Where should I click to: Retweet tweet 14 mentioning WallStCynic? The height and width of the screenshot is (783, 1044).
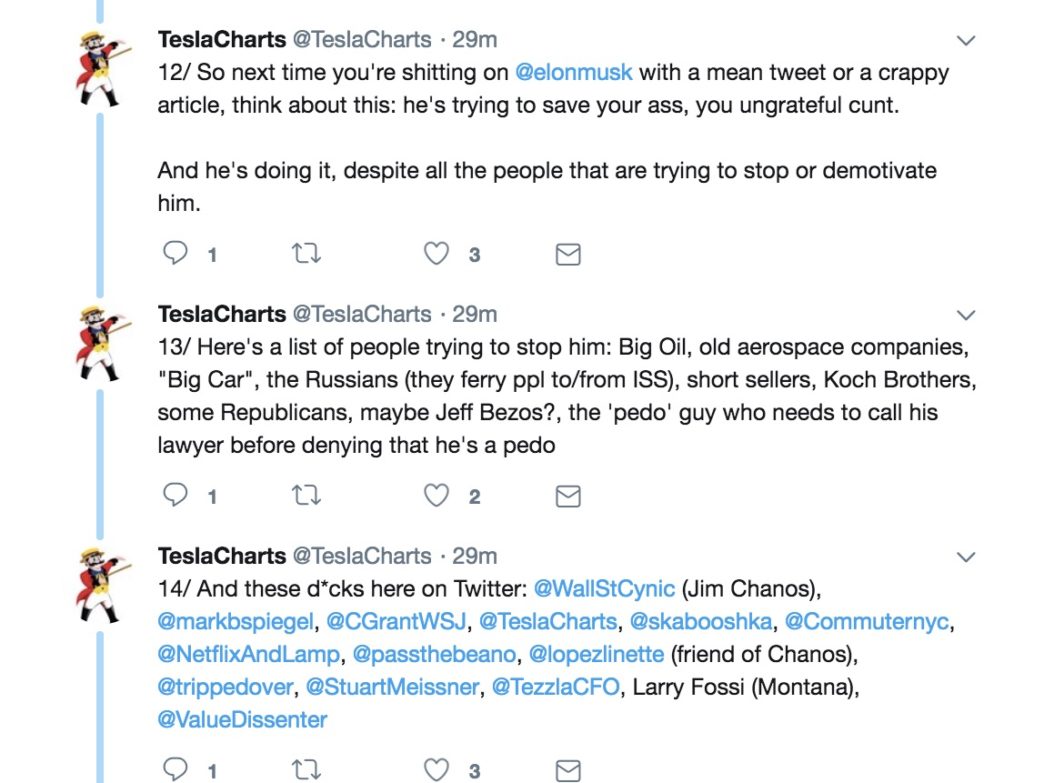click(307, 770)
